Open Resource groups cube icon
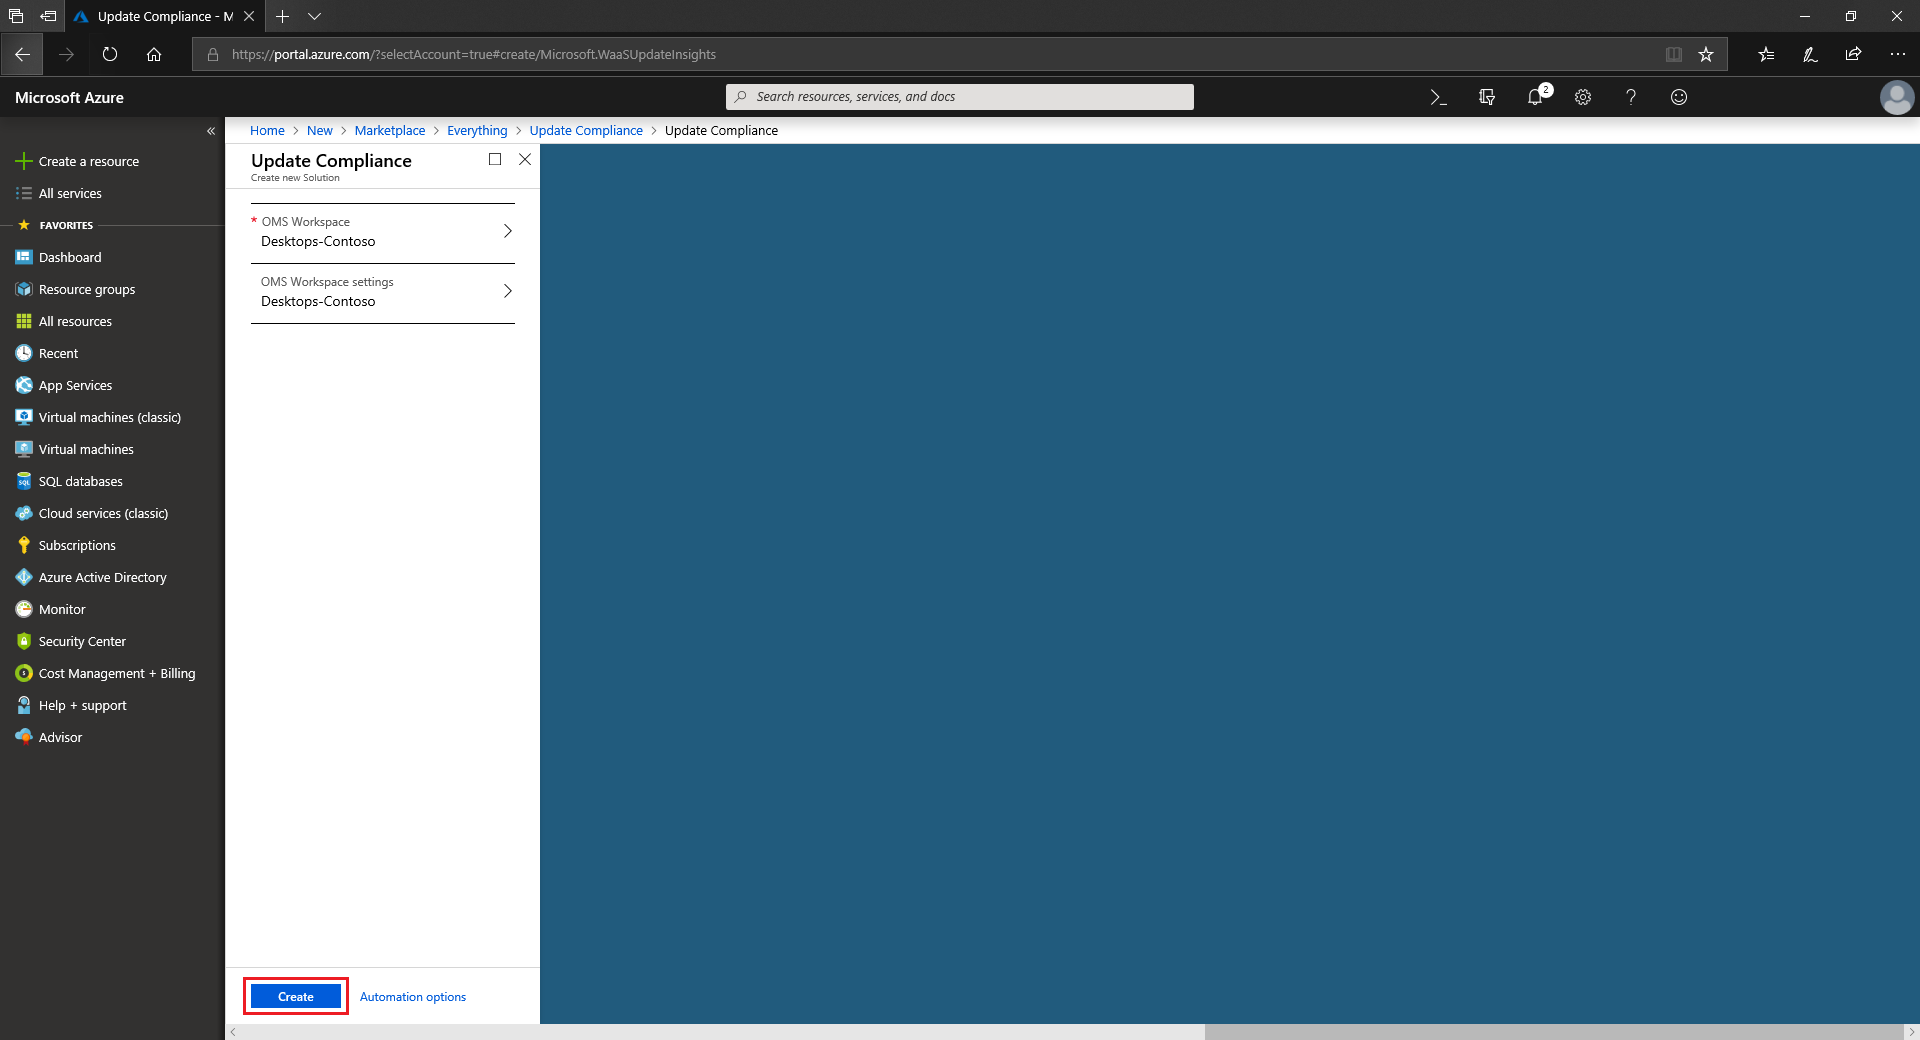This screenshot has width=1920, height=1040. 24,289
